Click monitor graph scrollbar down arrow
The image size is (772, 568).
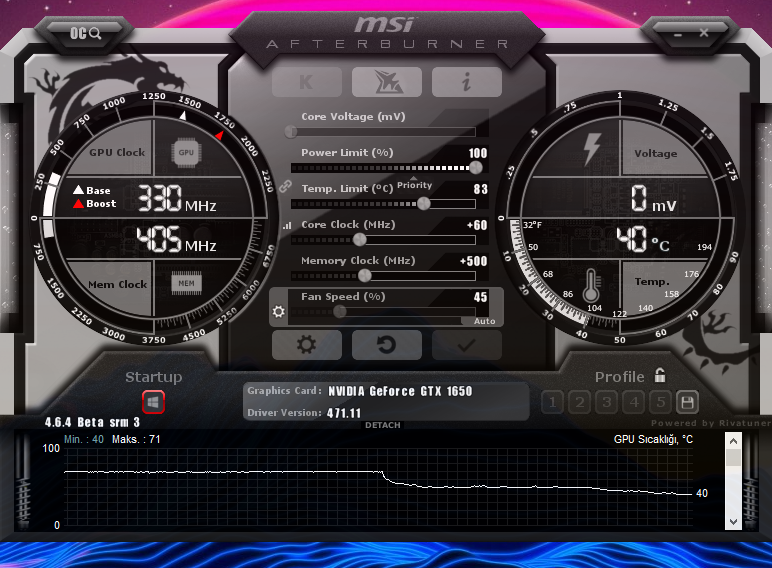733,522
